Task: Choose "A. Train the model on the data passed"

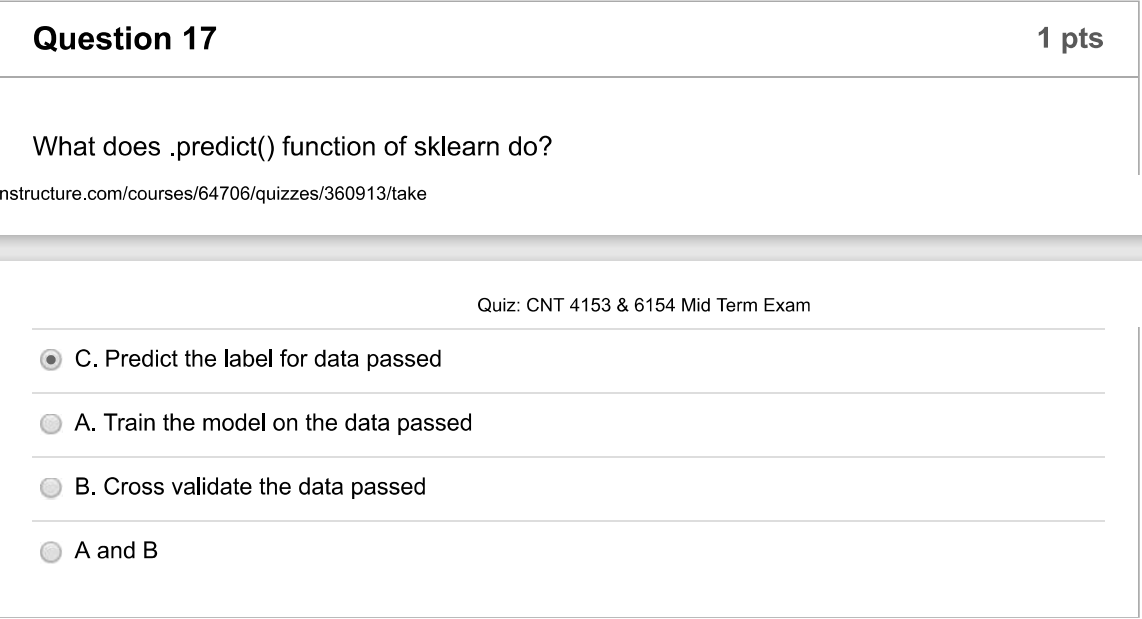Action: (x=50, y=422)
